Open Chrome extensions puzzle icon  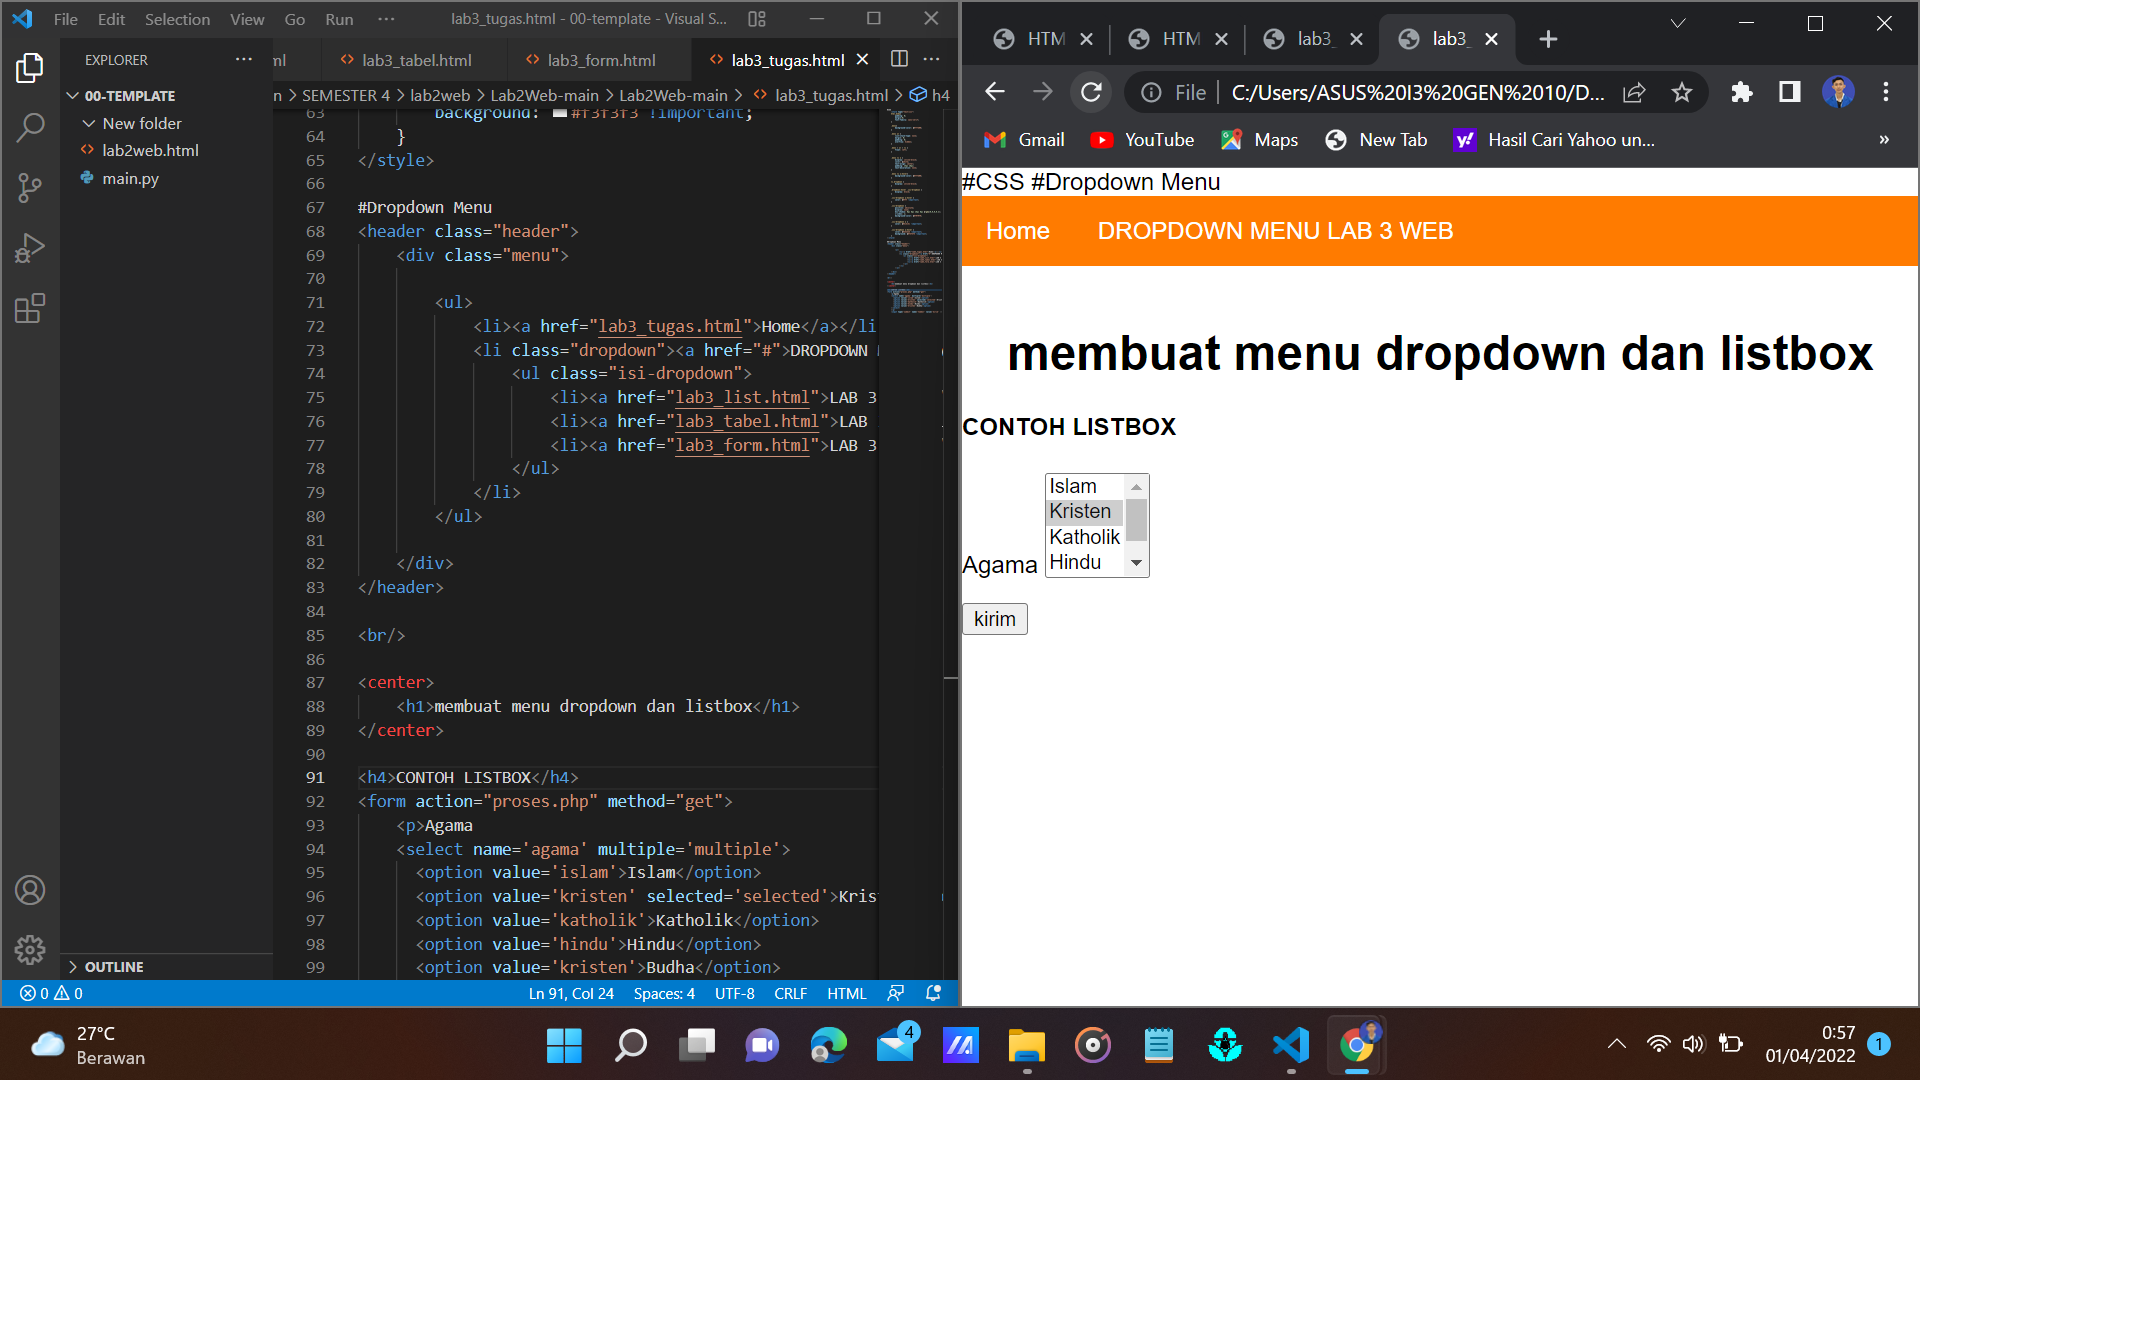1742,92
